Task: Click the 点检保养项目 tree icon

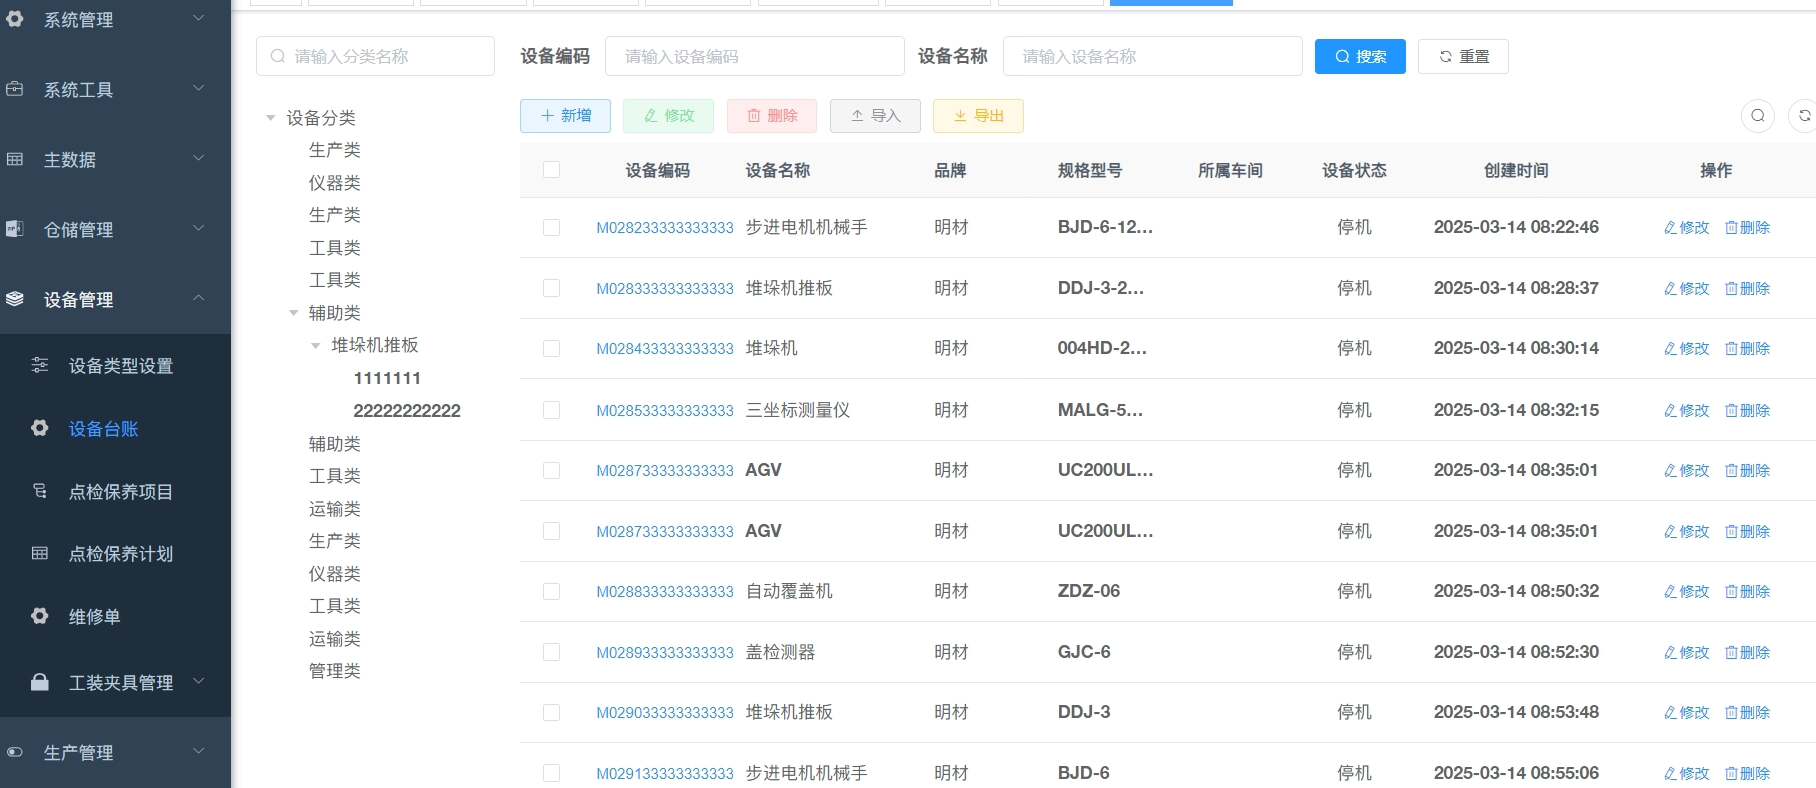Action: (40, 491)
